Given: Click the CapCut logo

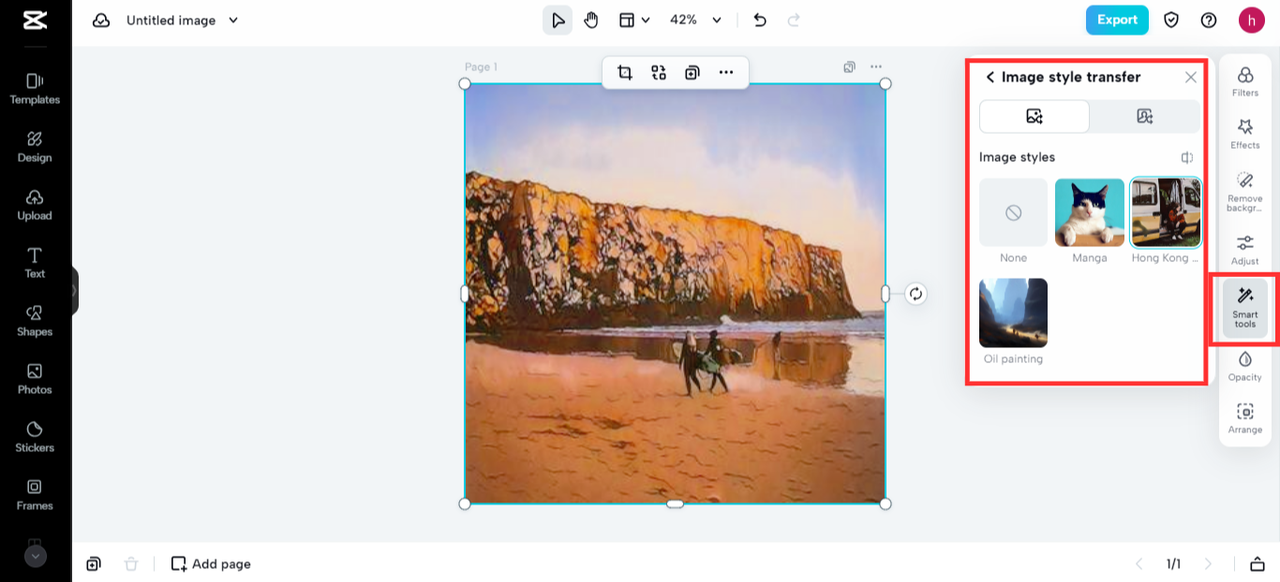Looking at the screenshot, I should pyautogui.click(x=35, y=20).
